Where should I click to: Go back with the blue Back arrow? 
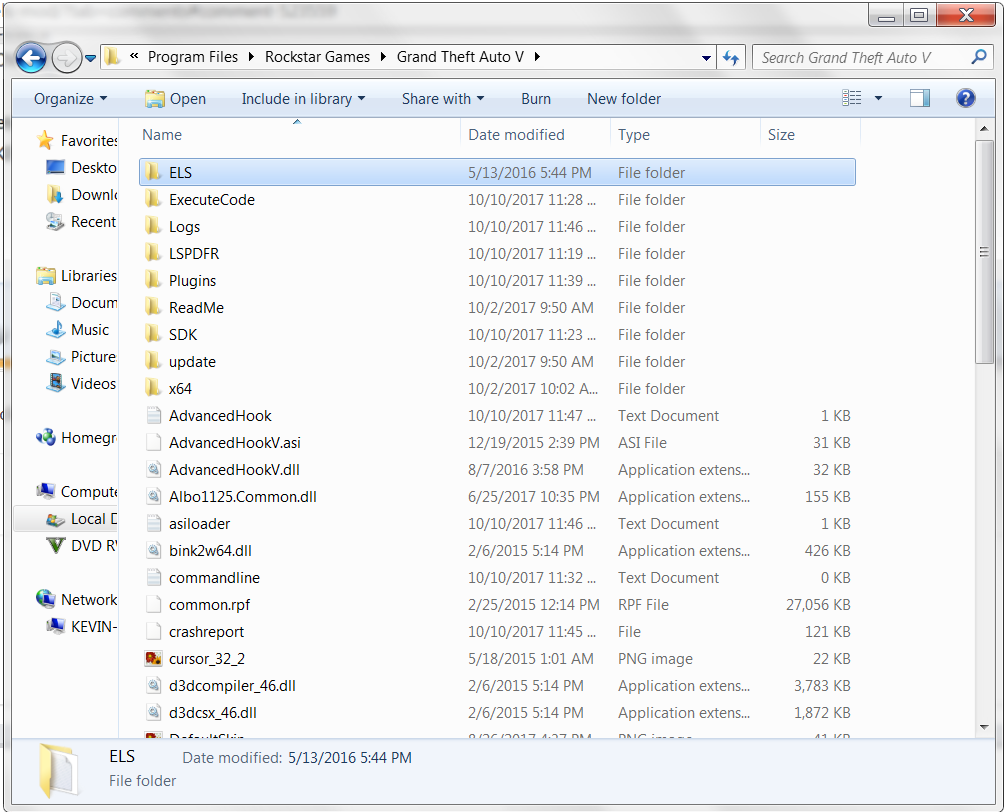tap(31, 58)
